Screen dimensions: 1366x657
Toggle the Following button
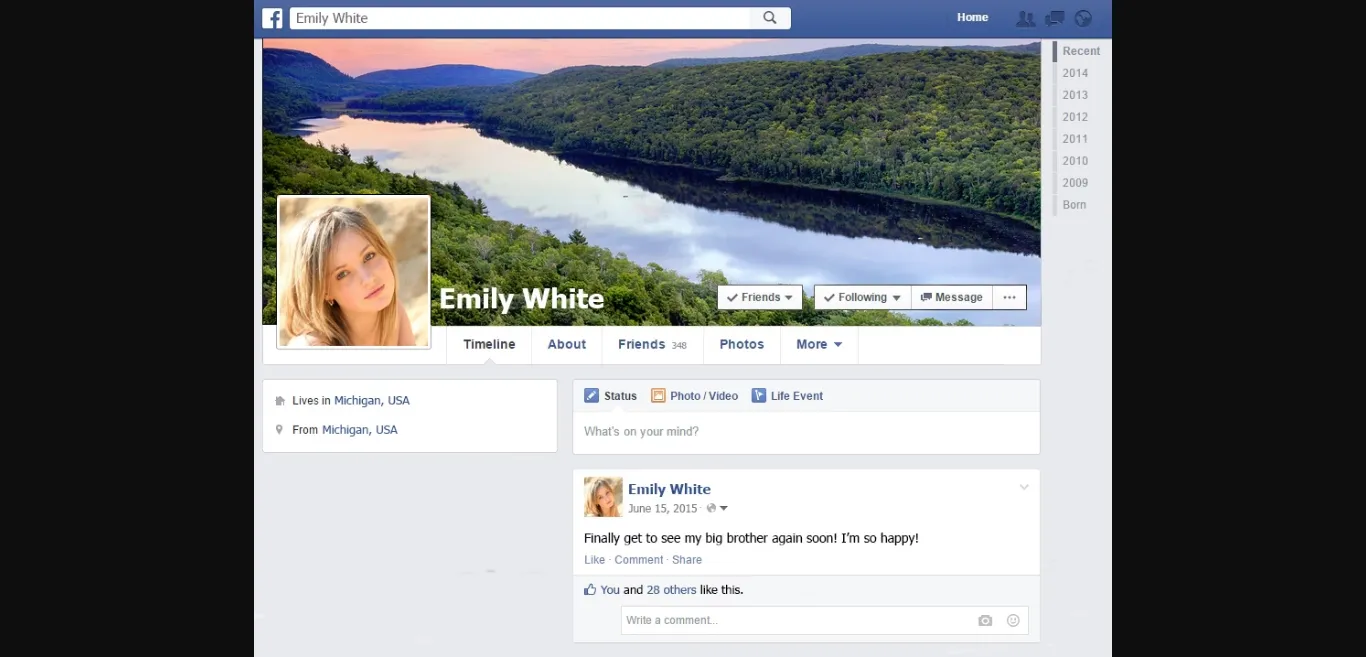862,298
